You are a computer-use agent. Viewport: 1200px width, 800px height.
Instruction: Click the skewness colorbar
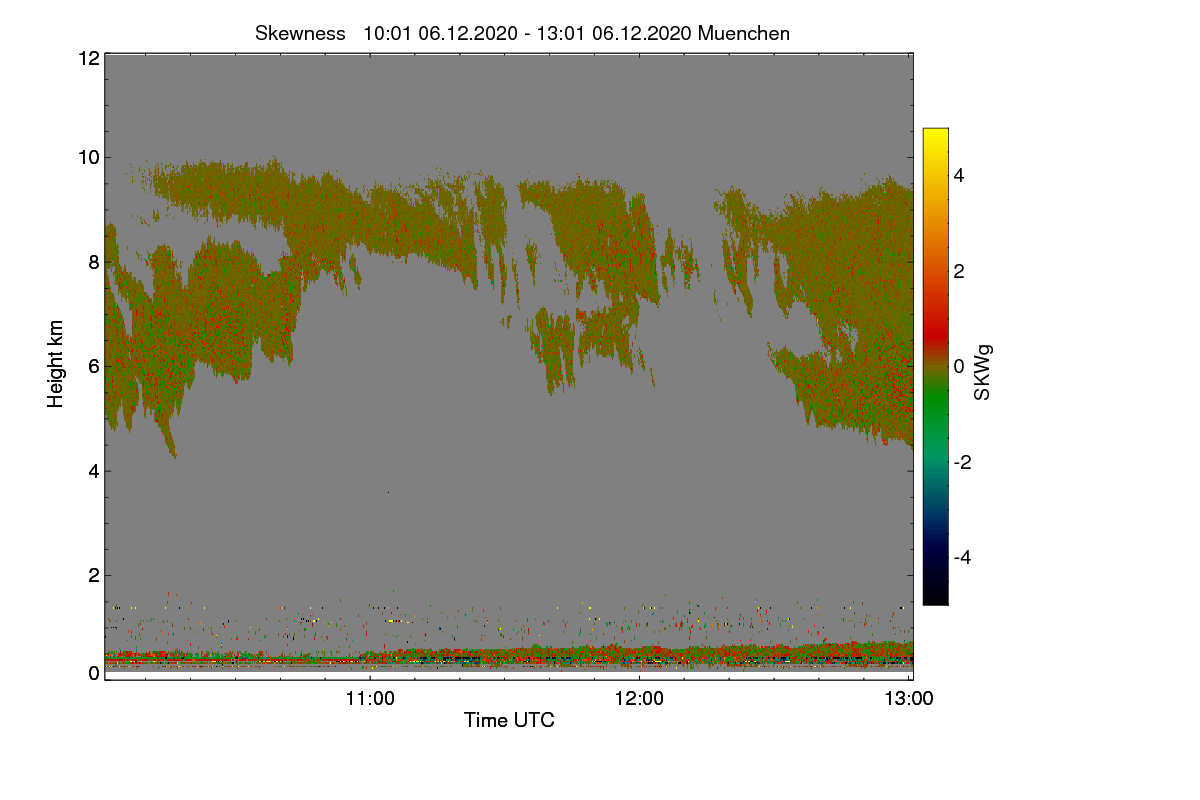tap(935, 366)
